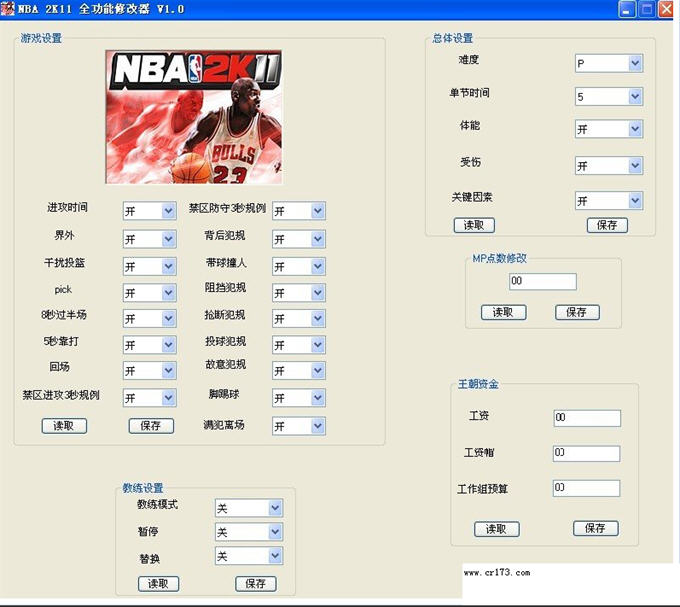This screenshot has height=607, width=680.
Task: Click 保存 under MP点数修改
Action: (577, 312)
